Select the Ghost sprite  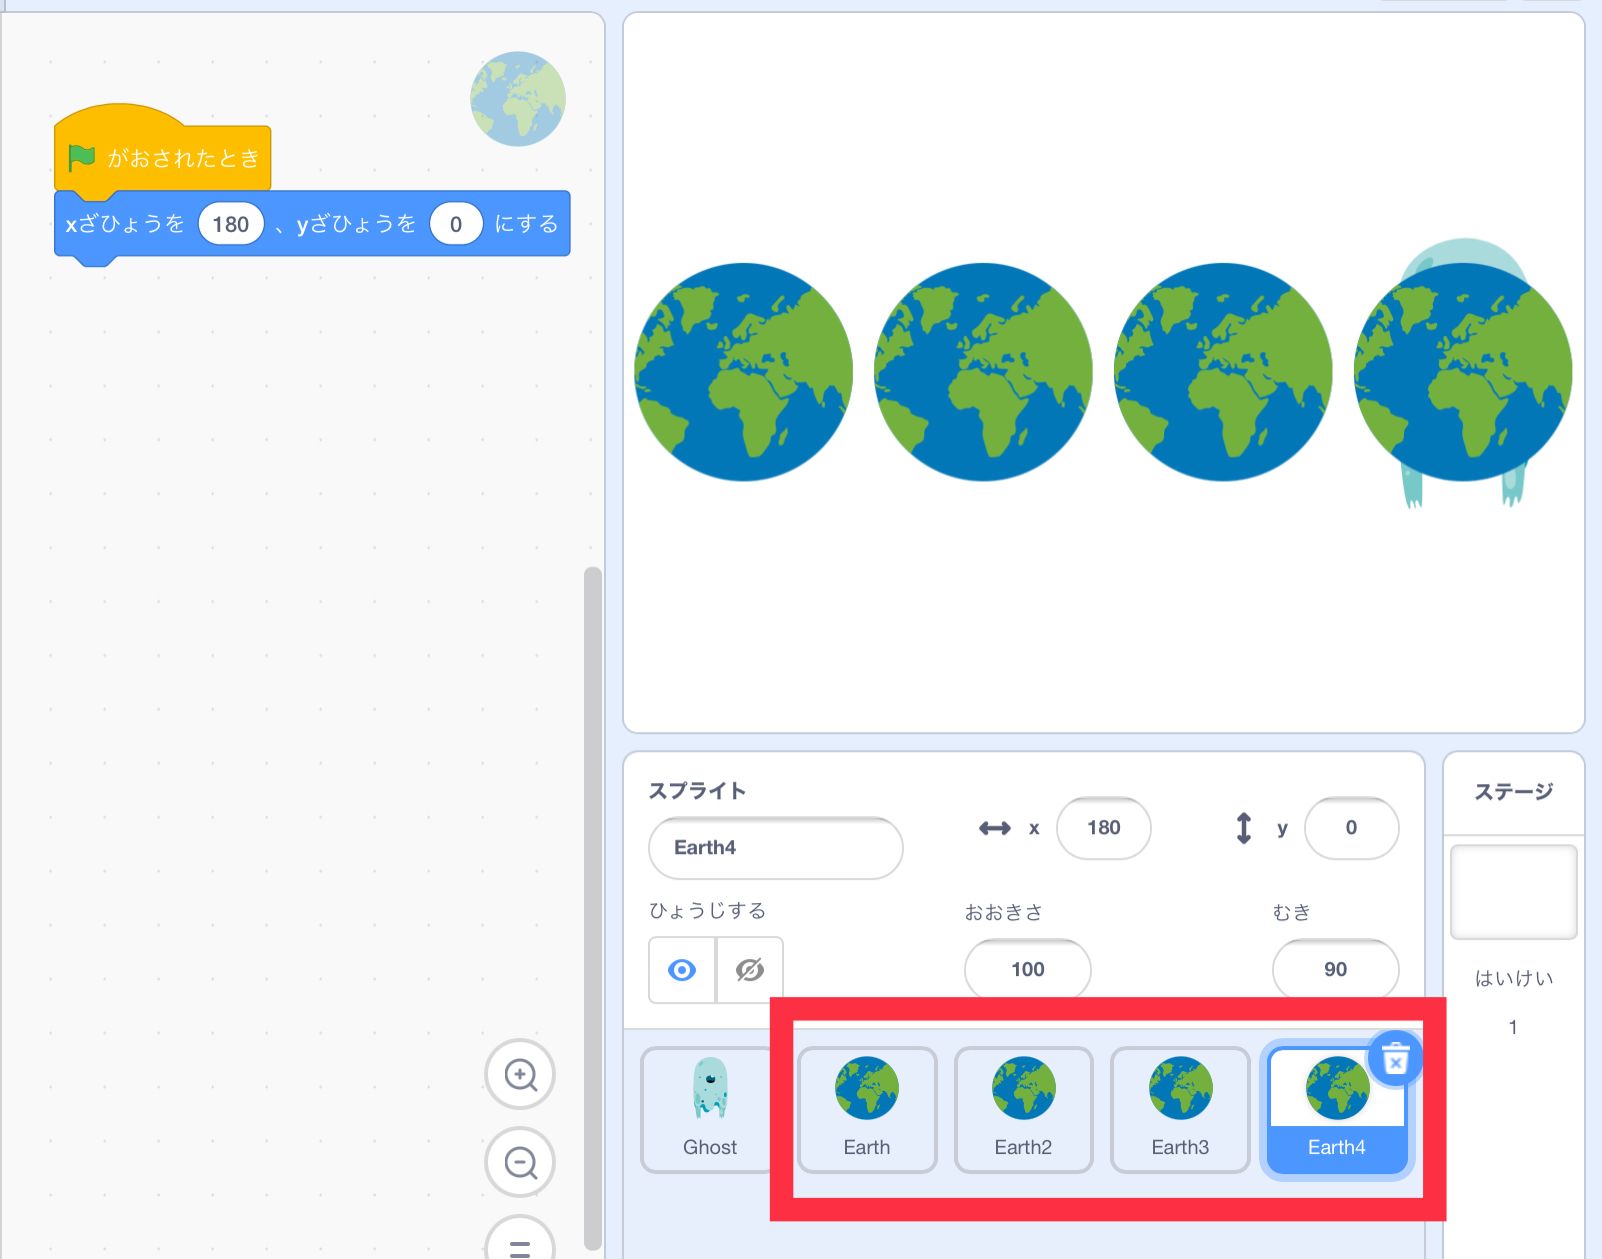tap(709, 1110)
